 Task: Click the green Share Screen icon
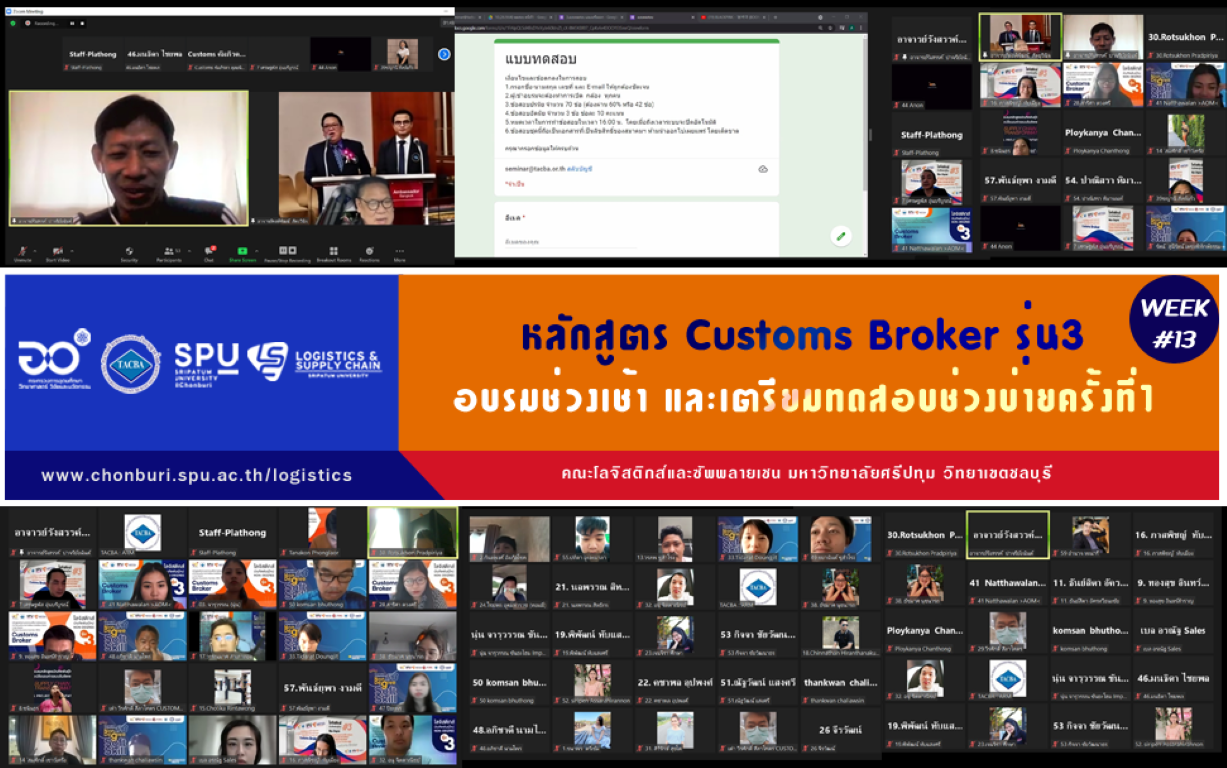pos(241,251)
